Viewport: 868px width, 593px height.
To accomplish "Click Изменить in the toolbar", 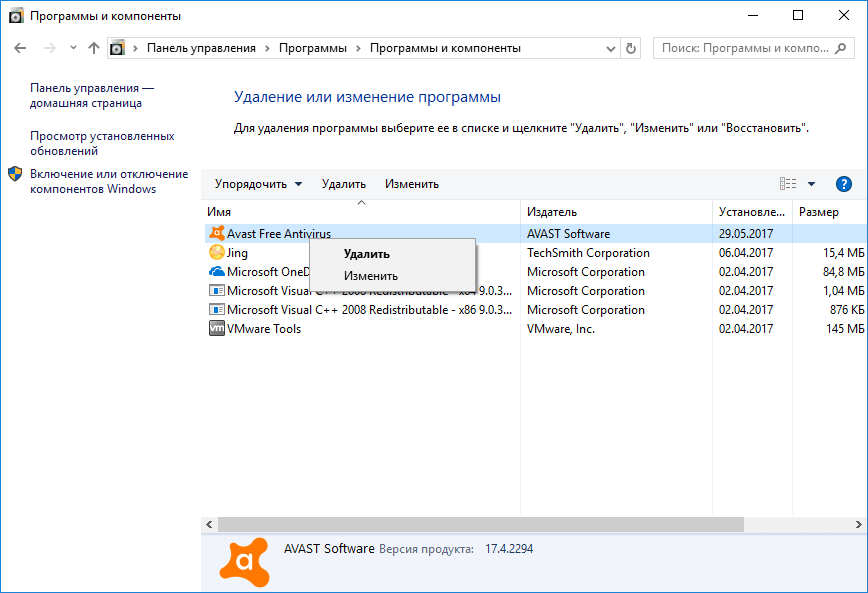I will point(412,184).
